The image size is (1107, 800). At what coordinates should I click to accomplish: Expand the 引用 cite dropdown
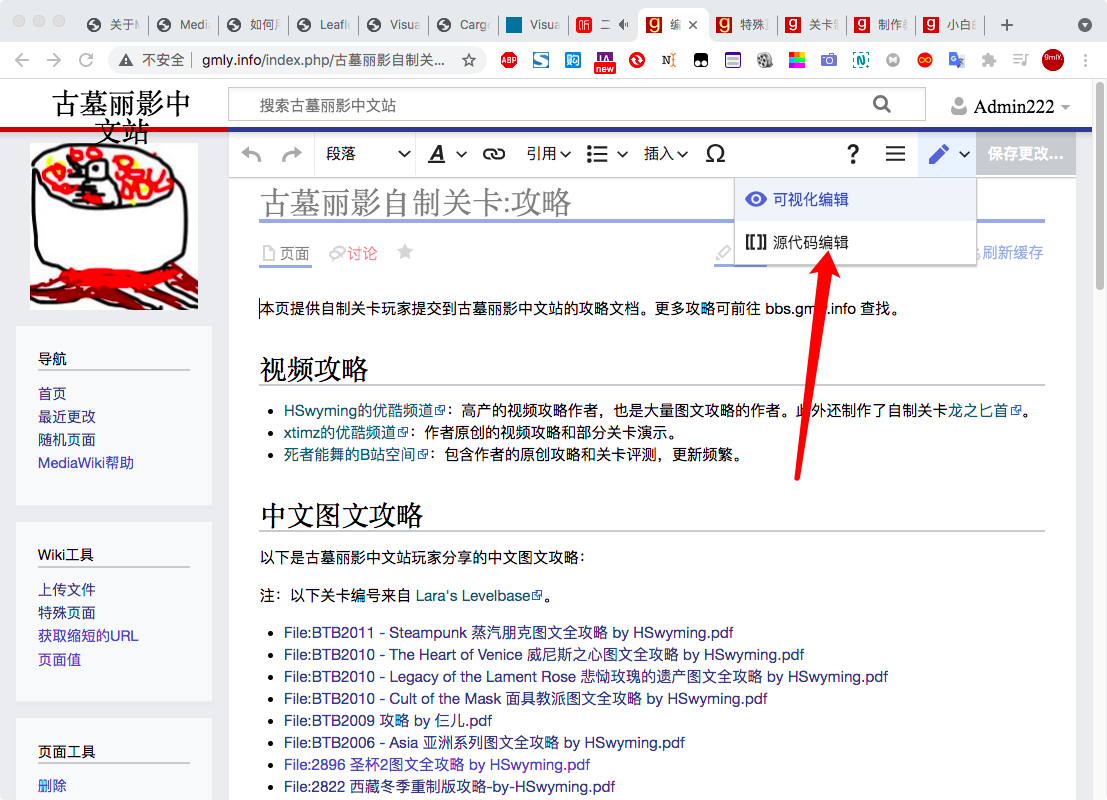(x=548, y=154)
